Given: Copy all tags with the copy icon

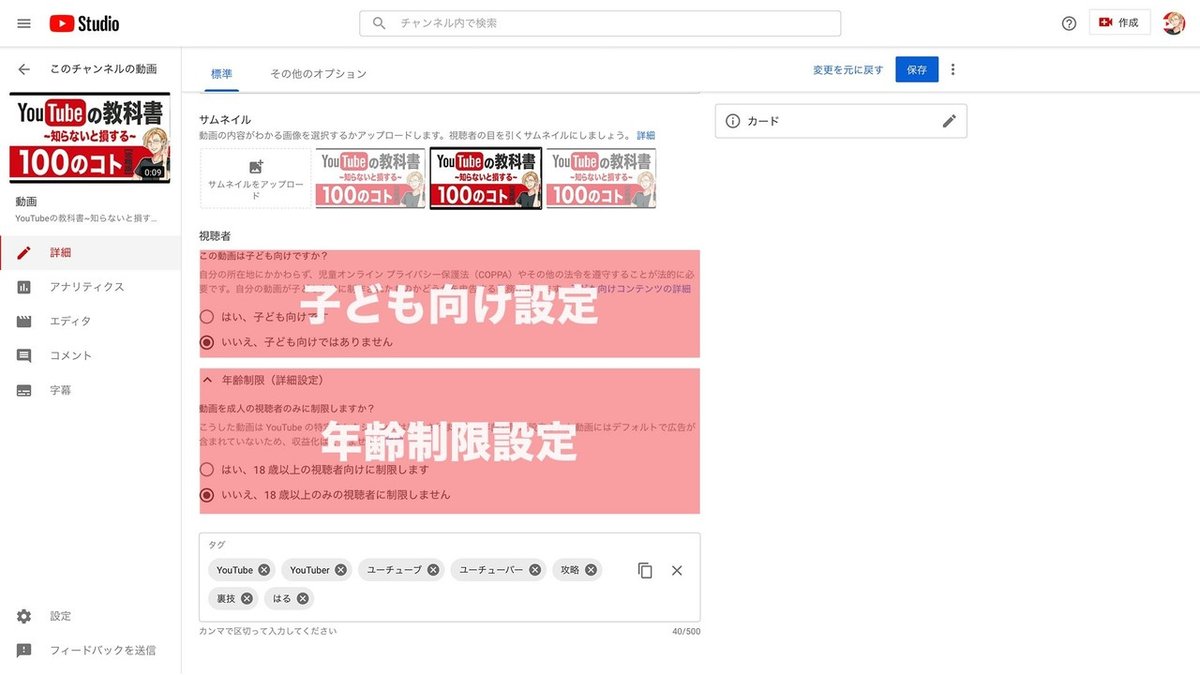Looking at the screenshot, I should coord(645,570).
